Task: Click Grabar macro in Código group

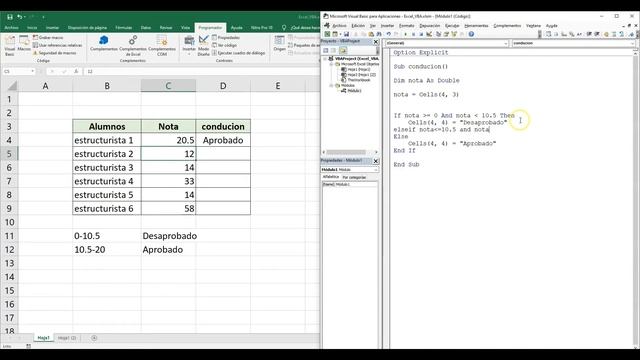Action: (x=48, y=38)
